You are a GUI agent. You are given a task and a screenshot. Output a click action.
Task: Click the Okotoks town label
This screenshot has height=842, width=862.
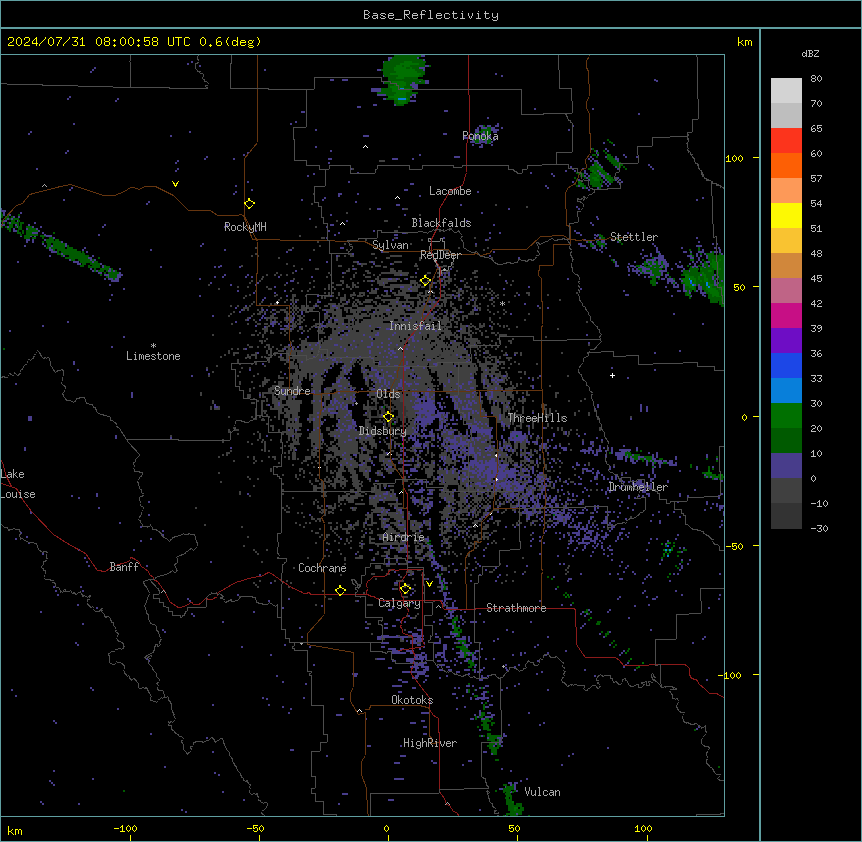pos(412,700)
